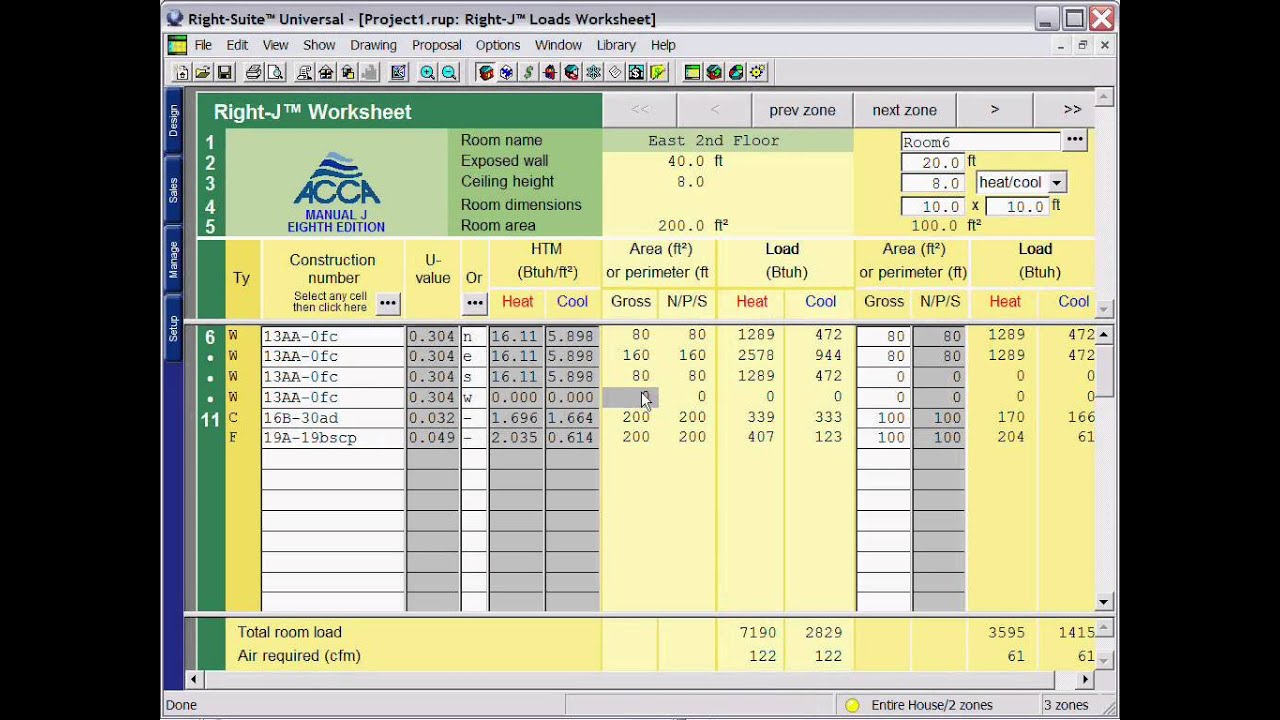The image size is (1280, 720).
Task: Click the ellipsis under Construction number header
Action: point(388,303)
